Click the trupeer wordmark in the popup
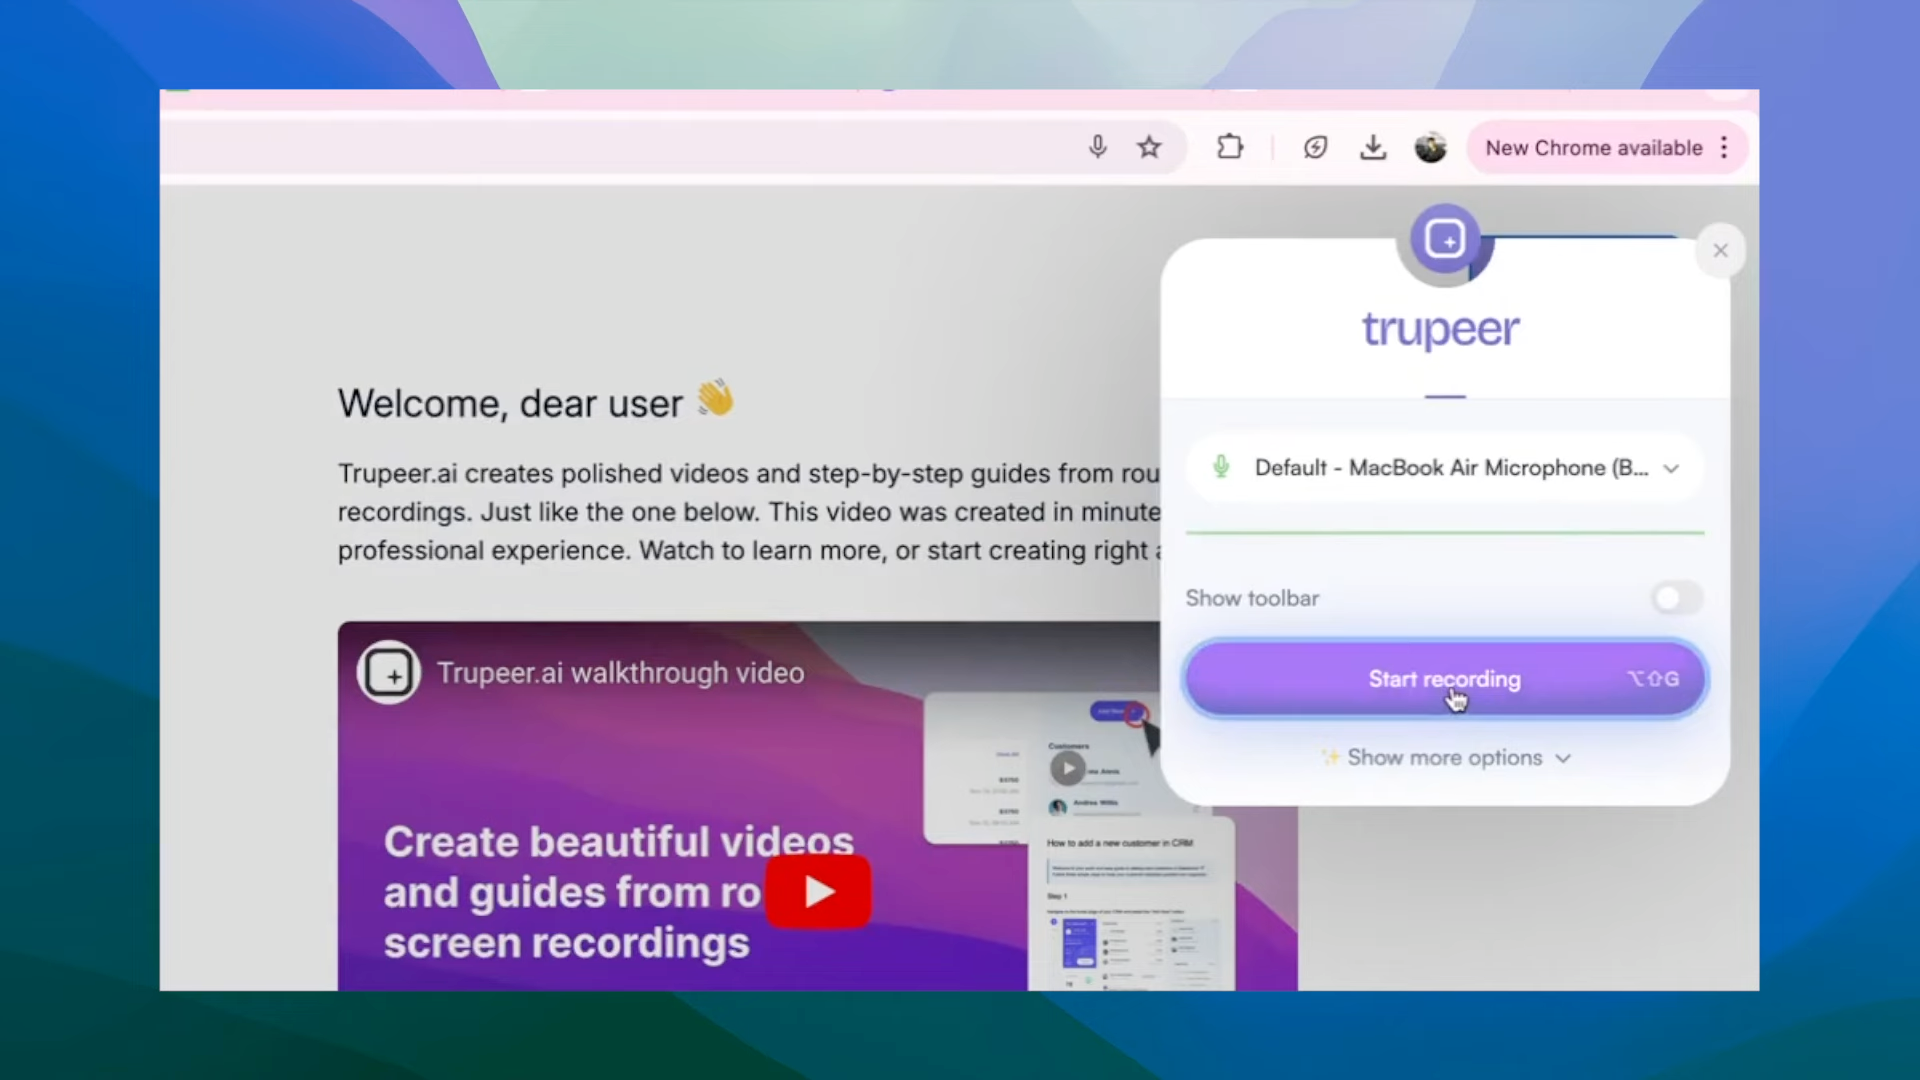Viewport: 1920px width, 1080px height. (x=1441, y=329)
